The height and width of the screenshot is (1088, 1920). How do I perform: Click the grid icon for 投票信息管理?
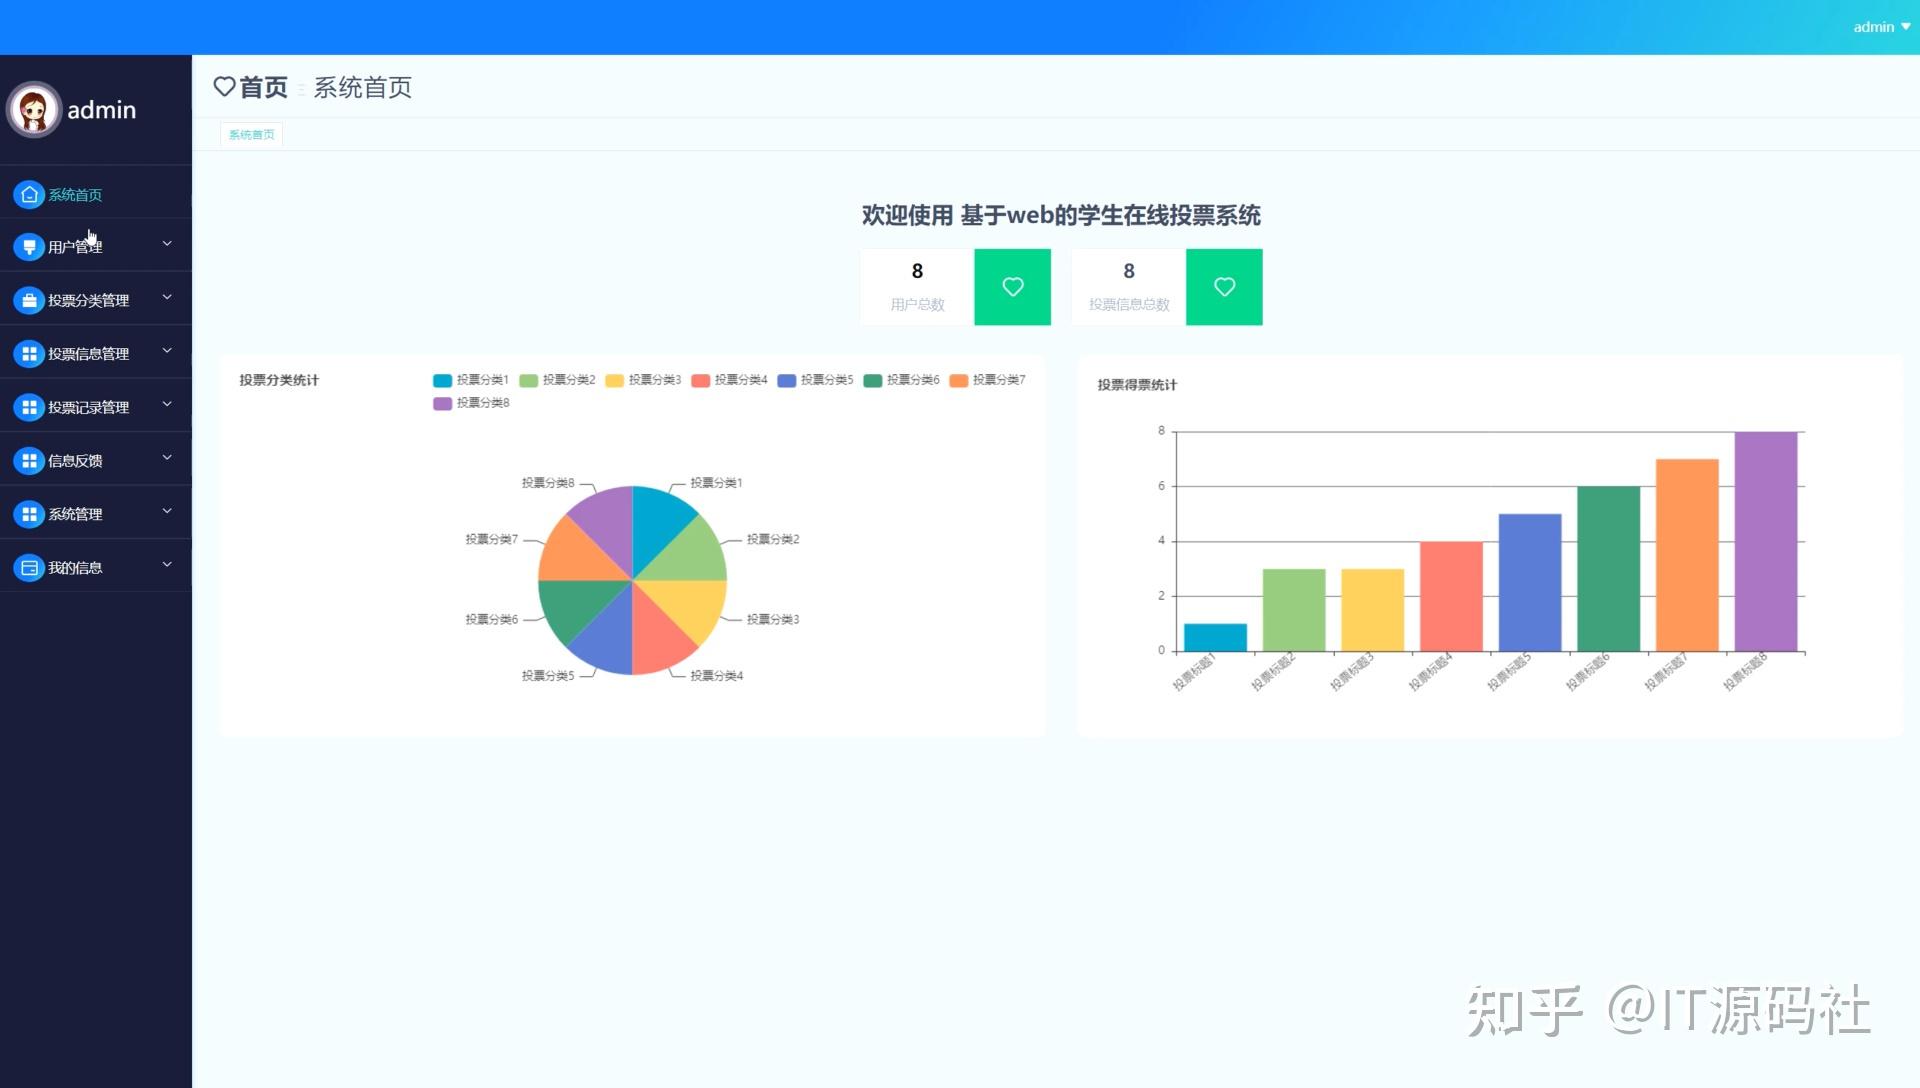(x=29, y=354)
